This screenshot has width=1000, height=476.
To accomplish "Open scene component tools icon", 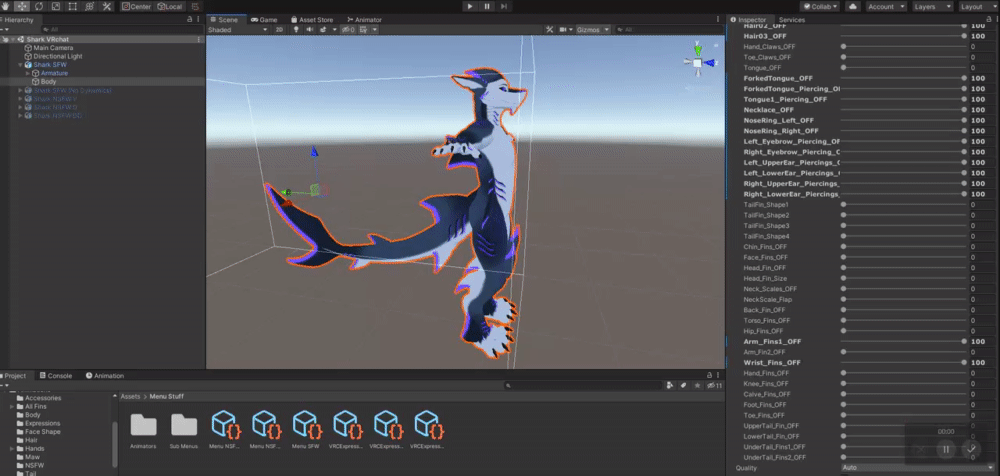I will [x=550, y=29].
